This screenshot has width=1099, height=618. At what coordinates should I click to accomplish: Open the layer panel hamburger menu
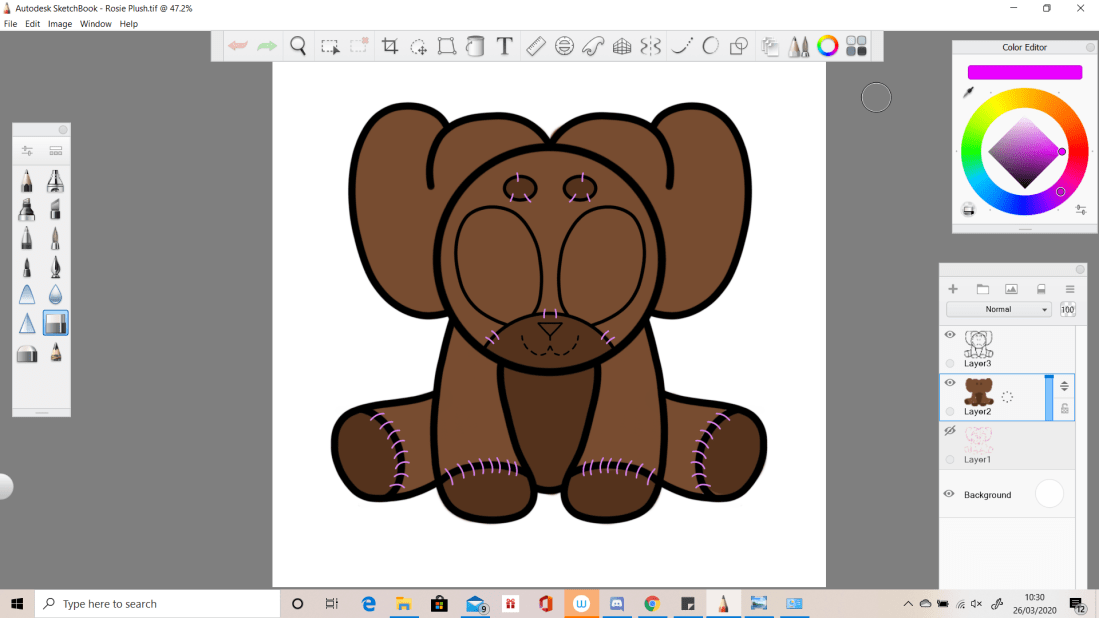(x=1069, y=289)
